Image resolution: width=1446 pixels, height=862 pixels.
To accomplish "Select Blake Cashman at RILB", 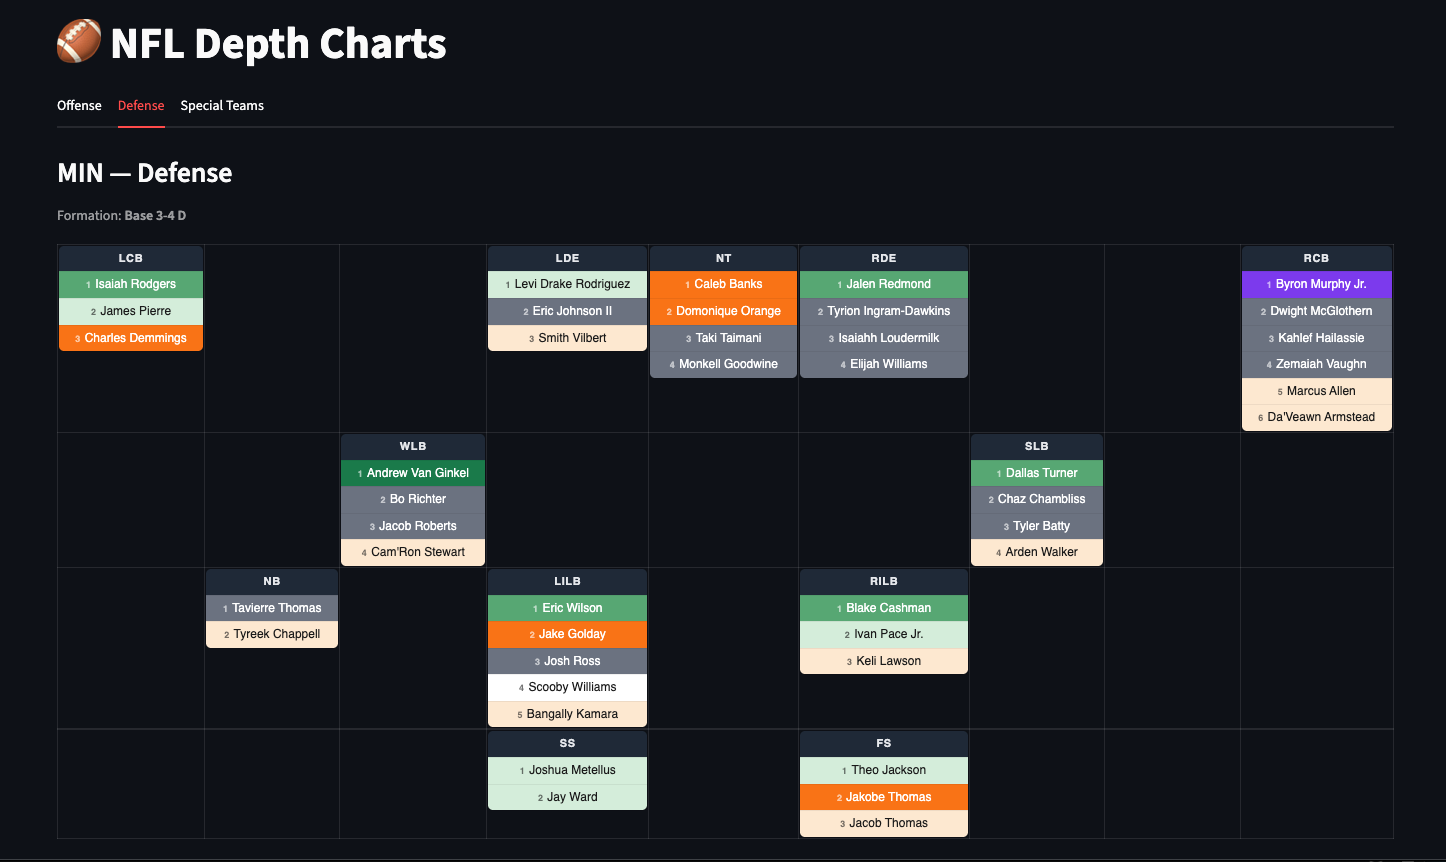I will (x=884, y=608).
